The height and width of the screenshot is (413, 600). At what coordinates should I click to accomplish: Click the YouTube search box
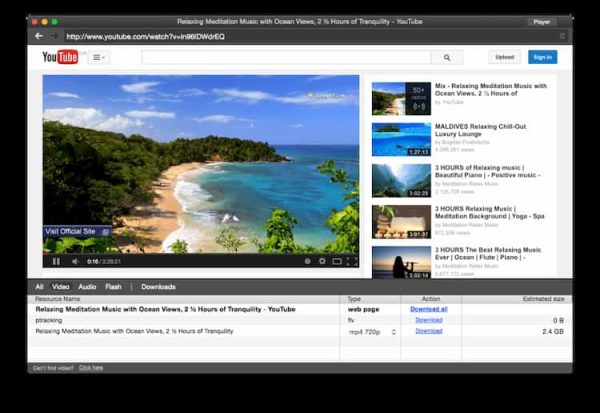(286, 57)
